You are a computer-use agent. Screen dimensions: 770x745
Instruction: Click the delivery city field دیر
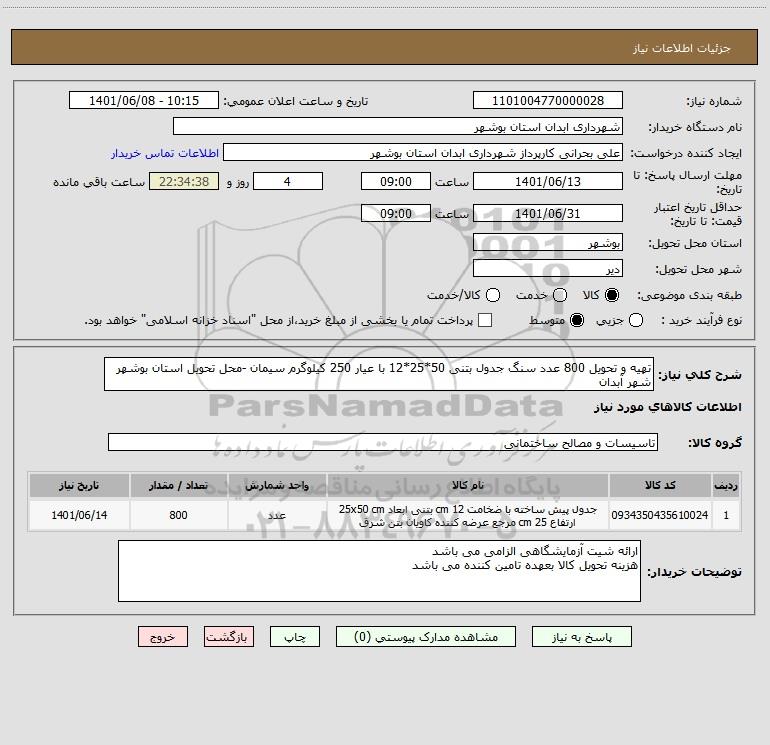point(548,269)
